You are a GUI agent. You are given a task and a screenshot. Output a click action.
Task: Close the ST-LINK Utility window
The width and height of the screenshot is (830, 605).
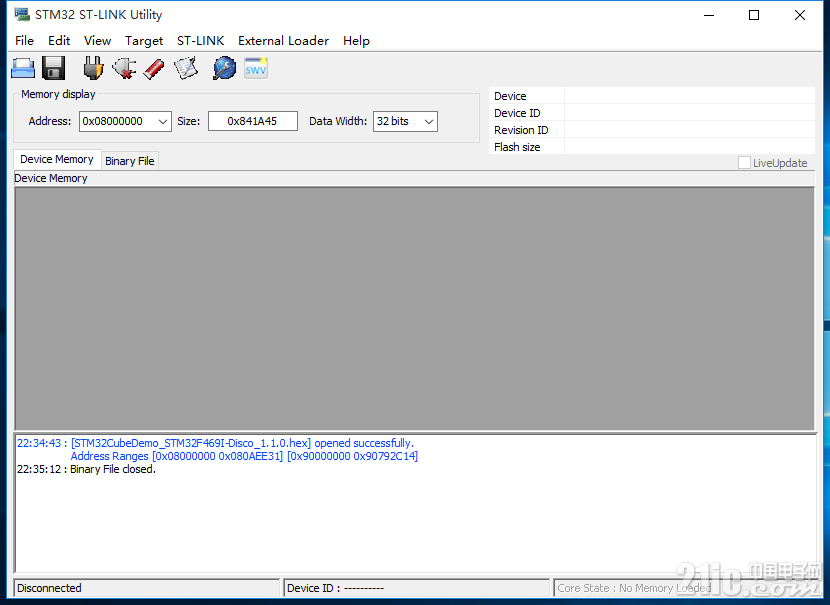[800, 15]
